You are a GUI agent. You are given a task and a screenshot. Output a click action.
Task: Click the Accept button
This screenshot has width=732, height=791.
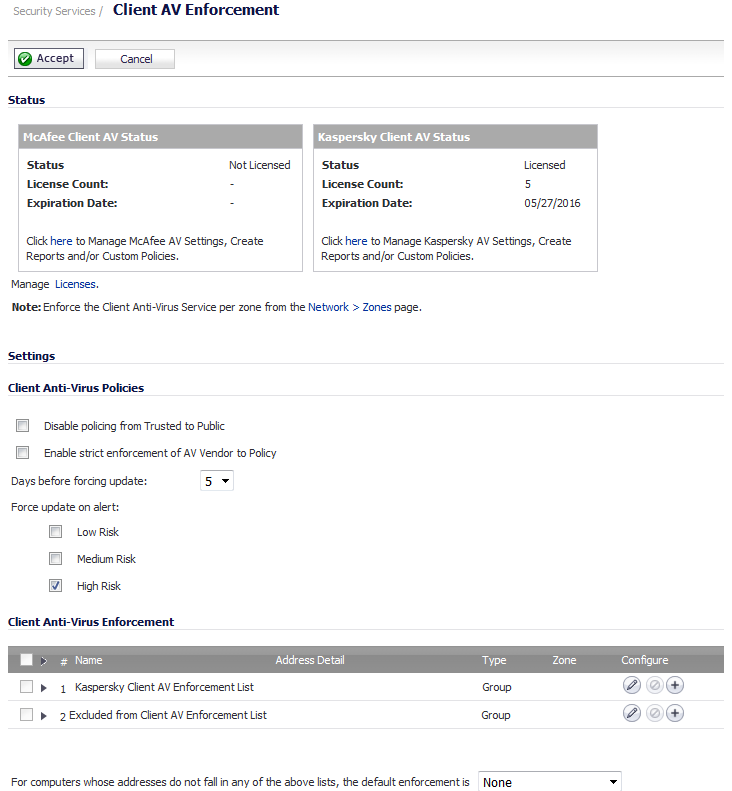pyautogui.click(x=48, y=59)
